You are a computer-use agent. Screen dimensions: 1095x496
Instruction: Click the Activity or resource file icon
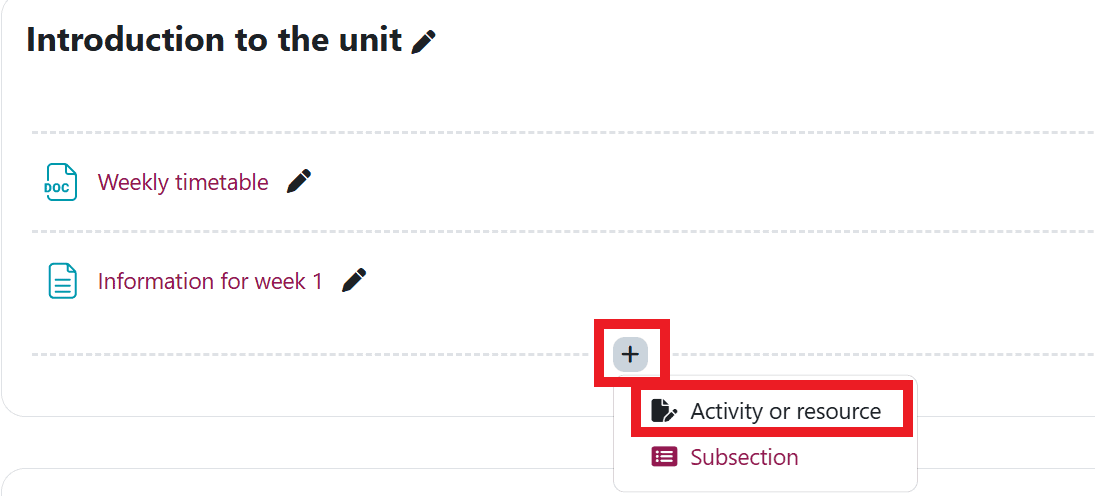click(663, 411)
